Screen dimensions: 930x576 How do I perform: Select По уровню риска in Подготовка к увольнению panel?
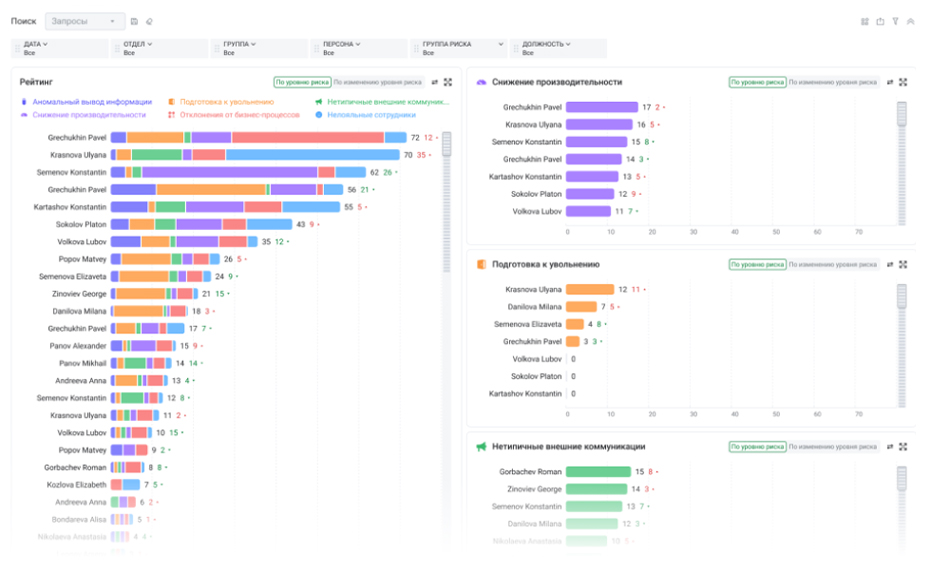(x=757, y=265)
